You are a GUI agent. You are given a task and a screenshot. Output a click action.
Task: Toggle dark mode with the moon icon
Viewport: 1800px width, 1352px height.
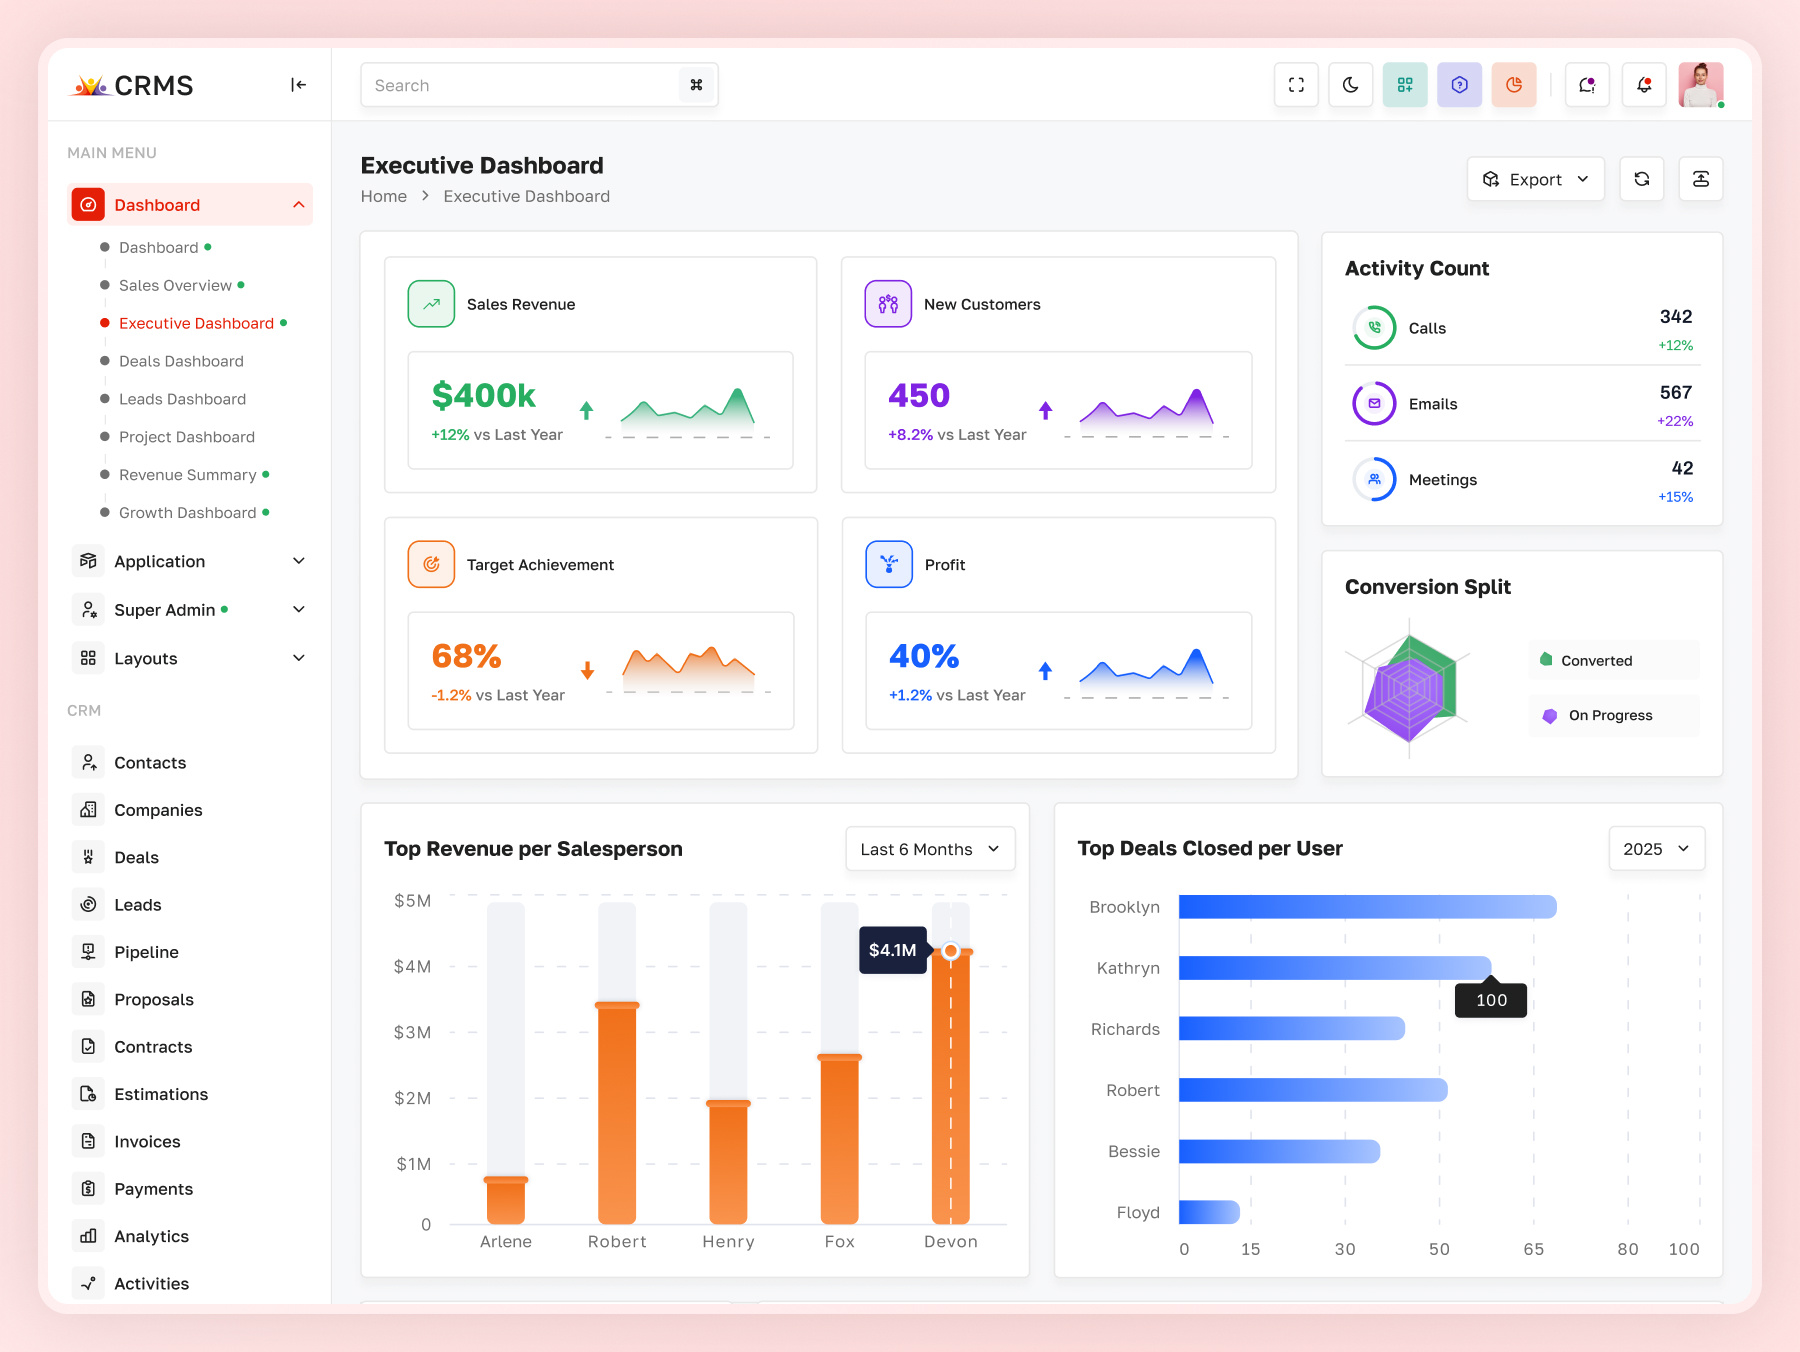tap(1350, 85)
